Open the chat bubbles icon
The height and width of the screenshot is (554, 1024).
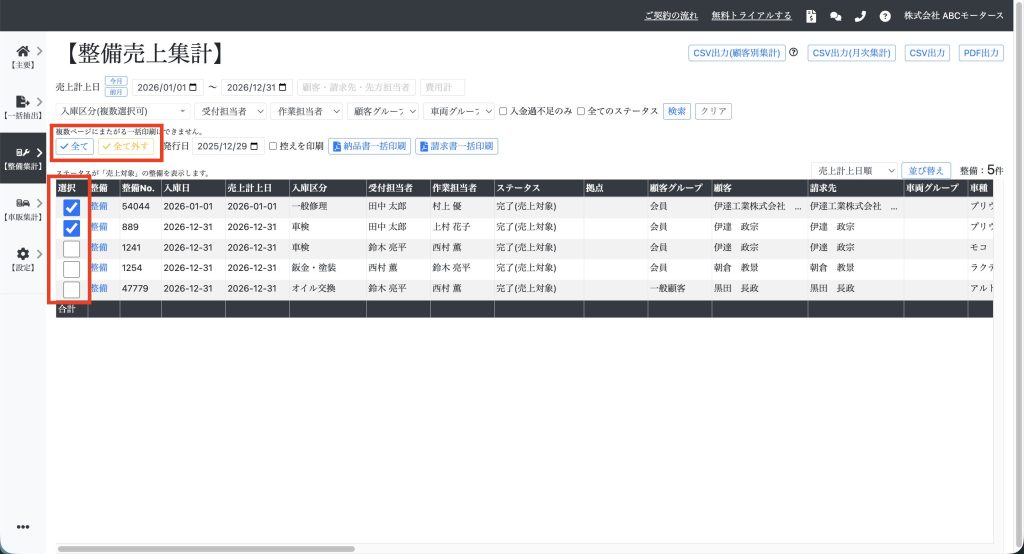point(836,16)
